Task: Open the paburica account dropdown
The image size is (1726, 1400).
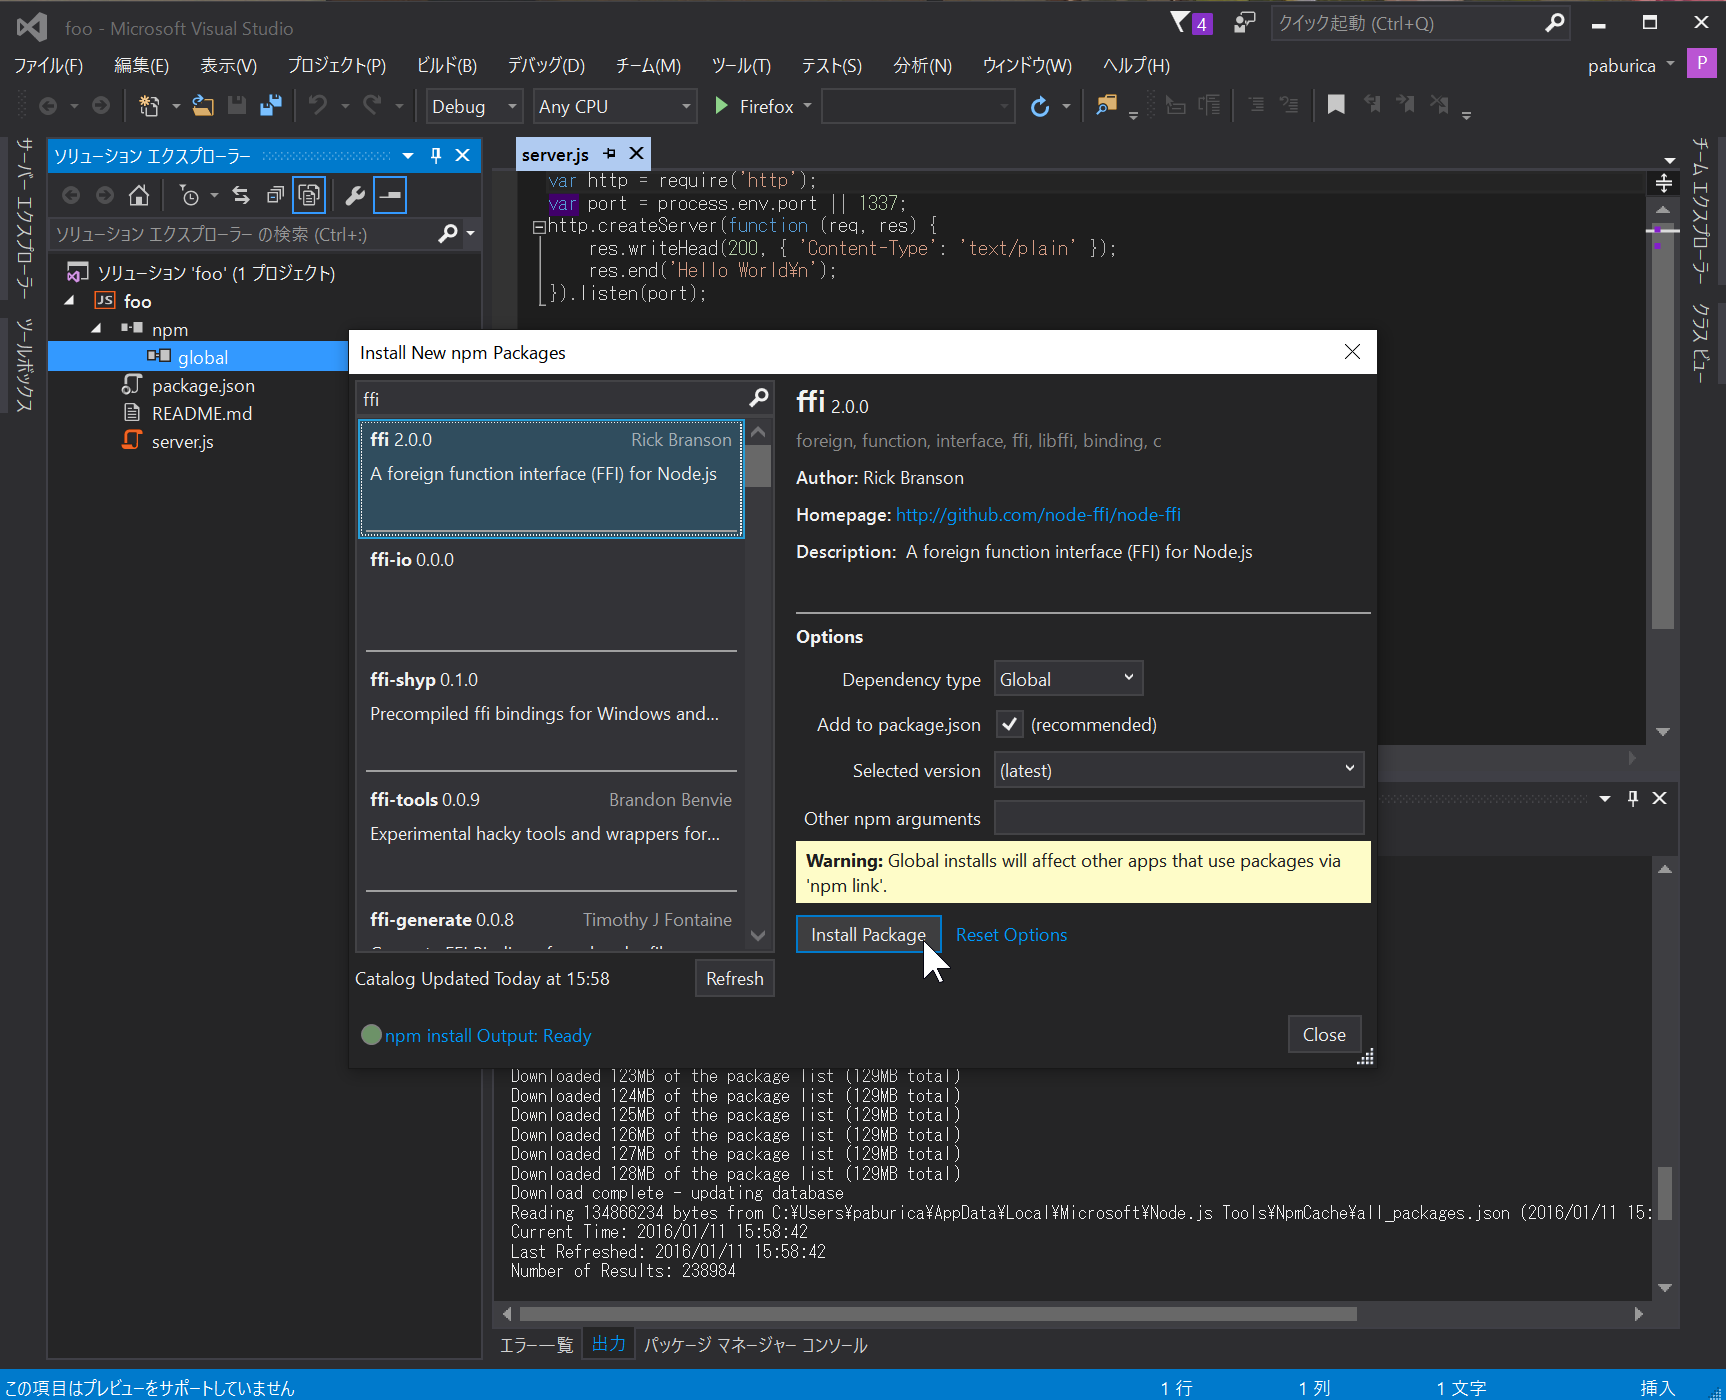Action: coord(1630,65)
